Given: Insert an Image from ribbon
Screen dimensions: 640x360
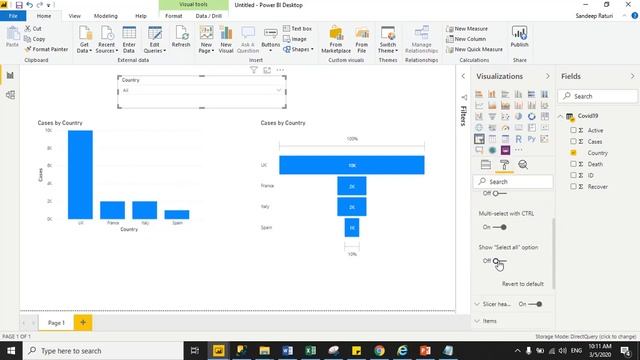Looking at the screenshot, I should [295, 39].
